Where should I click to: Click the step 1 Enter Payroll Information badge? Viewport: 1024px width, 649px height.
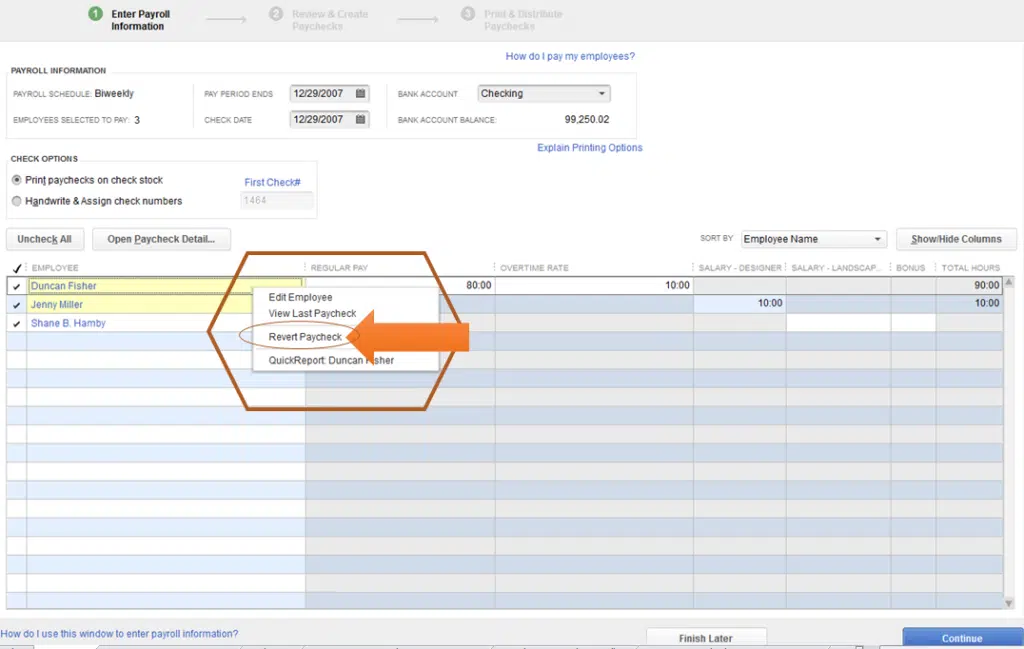click(95, 14)
